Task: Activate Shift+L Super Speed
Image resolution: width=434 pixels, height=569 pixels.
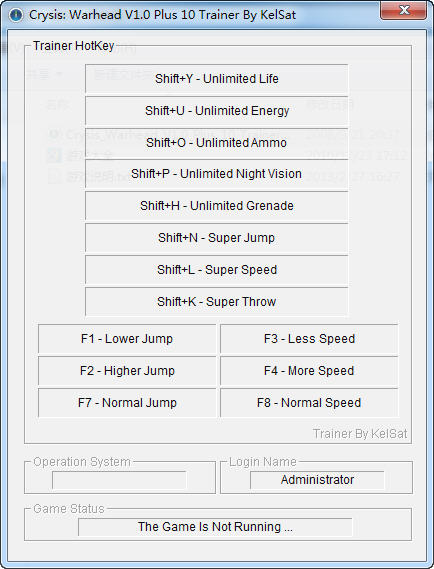Action: [217, 270]
